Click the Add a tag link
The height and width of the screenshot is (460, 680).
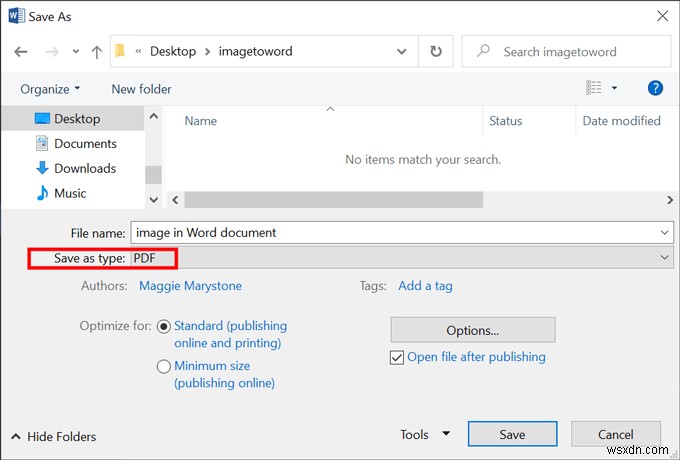425,286
